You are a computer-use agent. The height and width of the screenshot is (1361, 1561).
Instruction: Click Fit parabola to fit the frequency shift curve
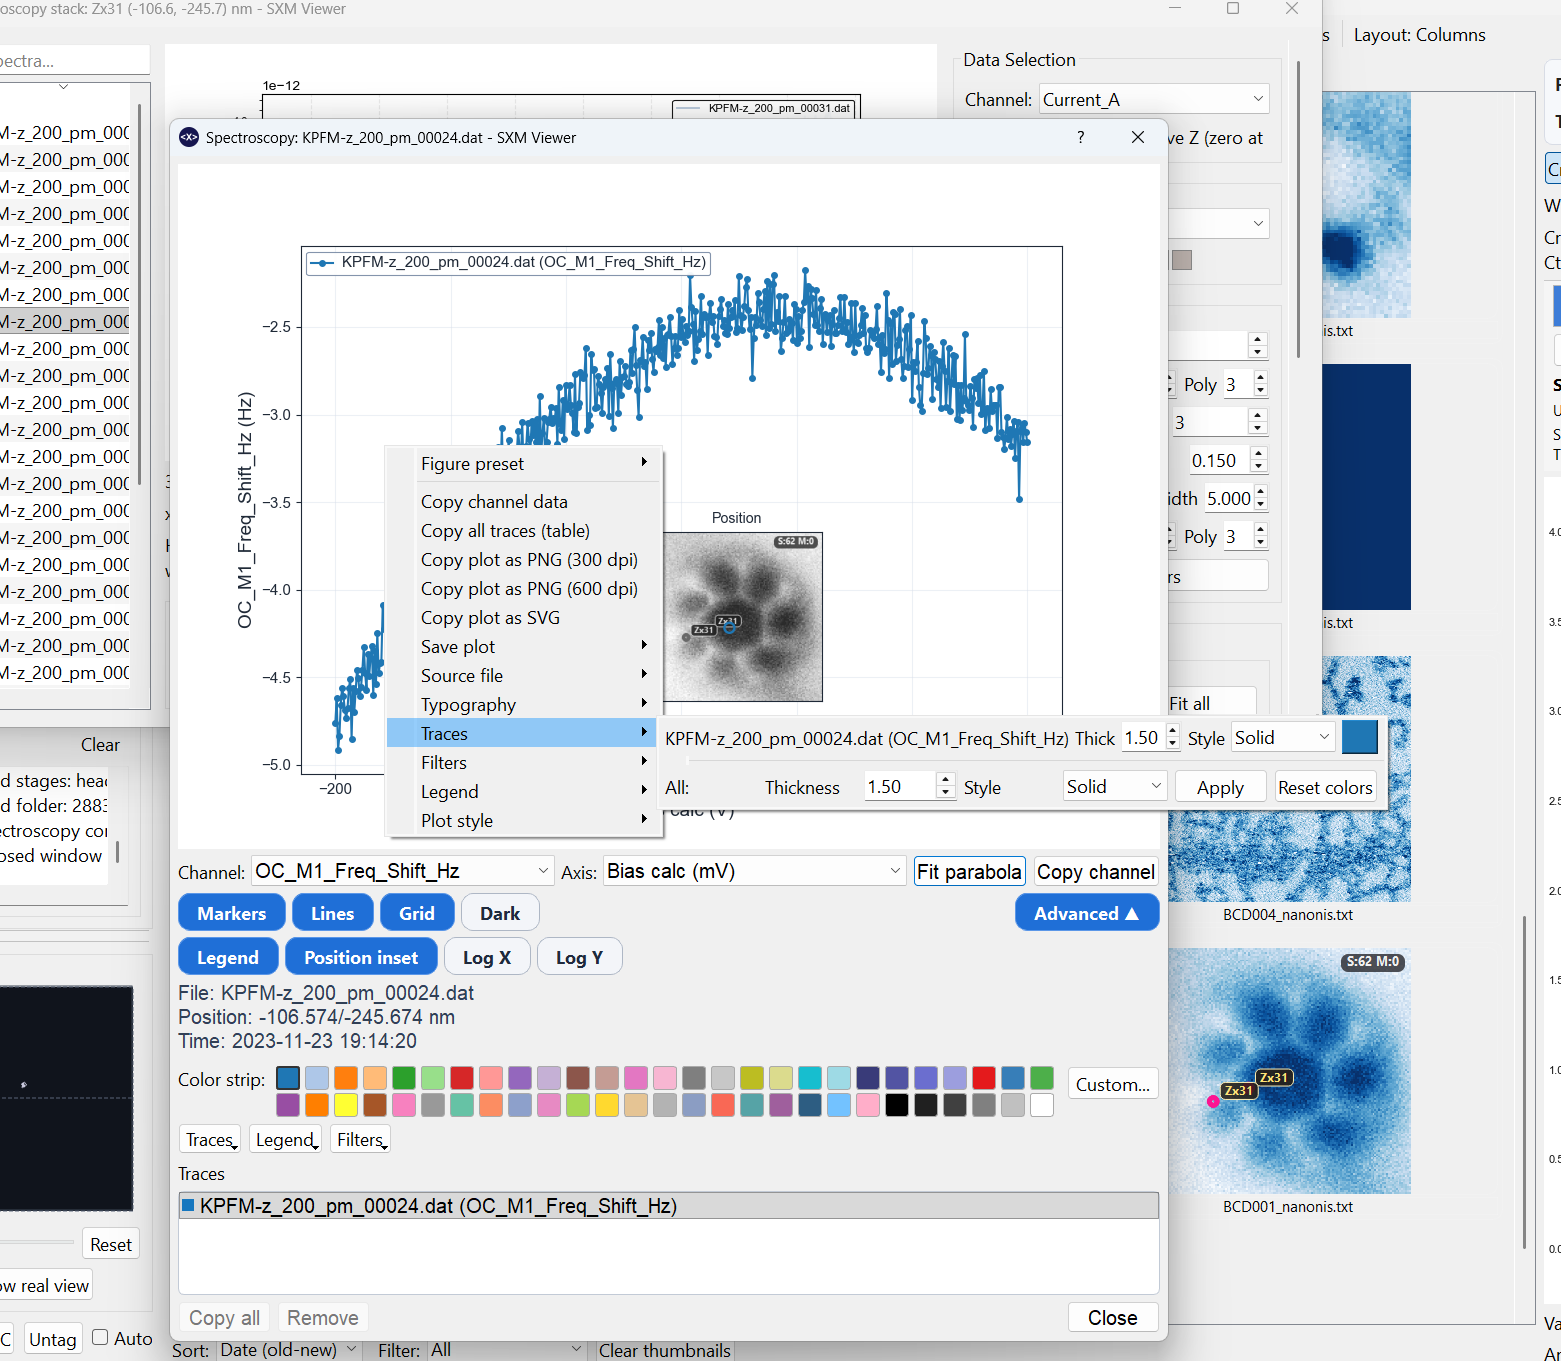tap(968, 871)
